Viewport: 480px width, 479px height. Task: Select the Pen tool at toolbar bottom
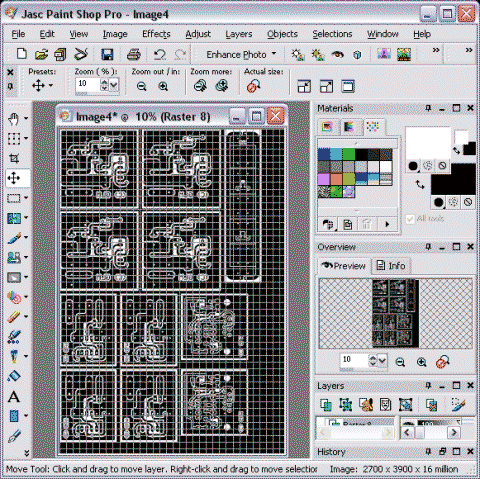pos(14,436)
